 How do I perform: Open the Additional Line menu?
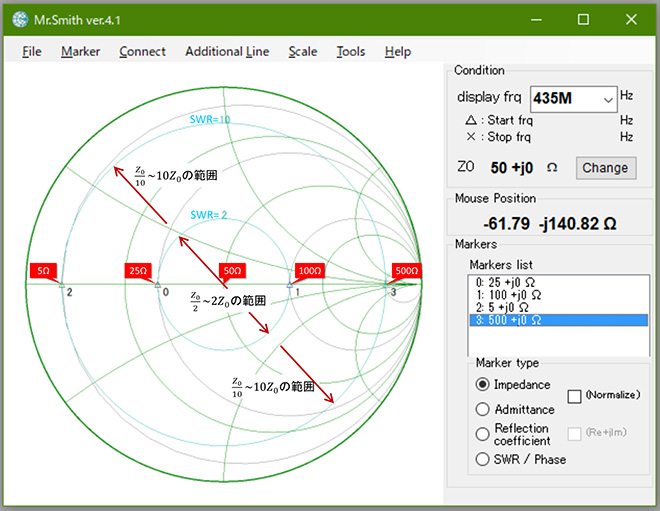point(227,51)
